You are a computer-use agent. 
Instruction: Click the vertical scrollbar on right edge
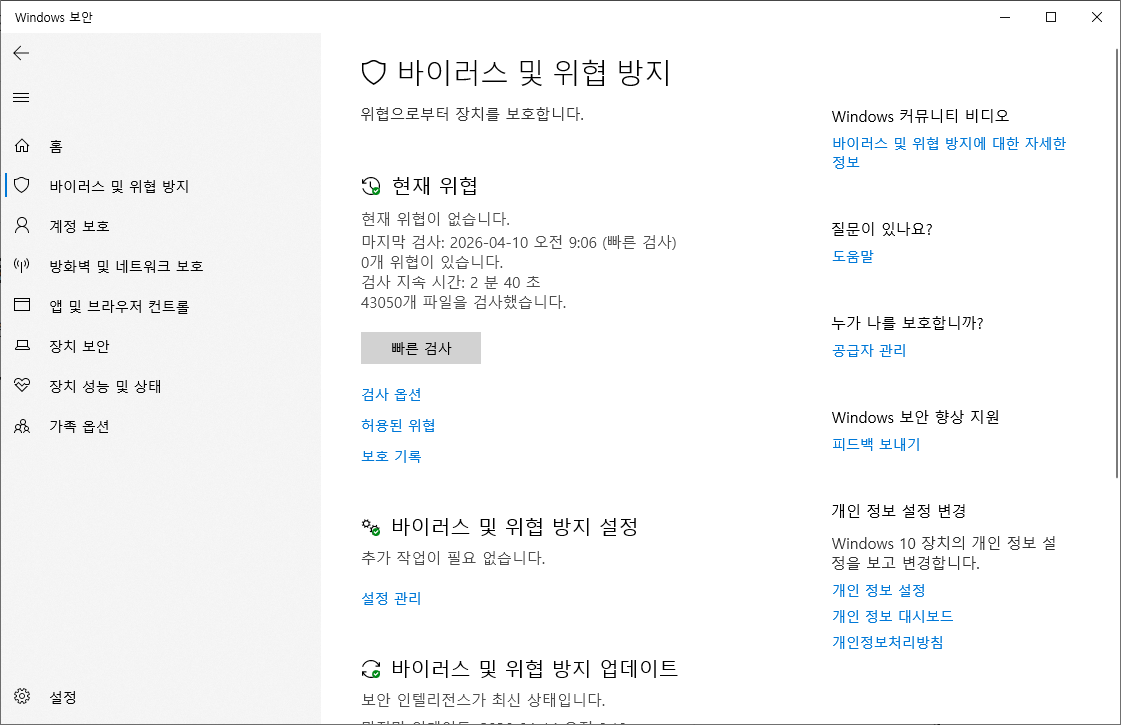pos(1117,263)
